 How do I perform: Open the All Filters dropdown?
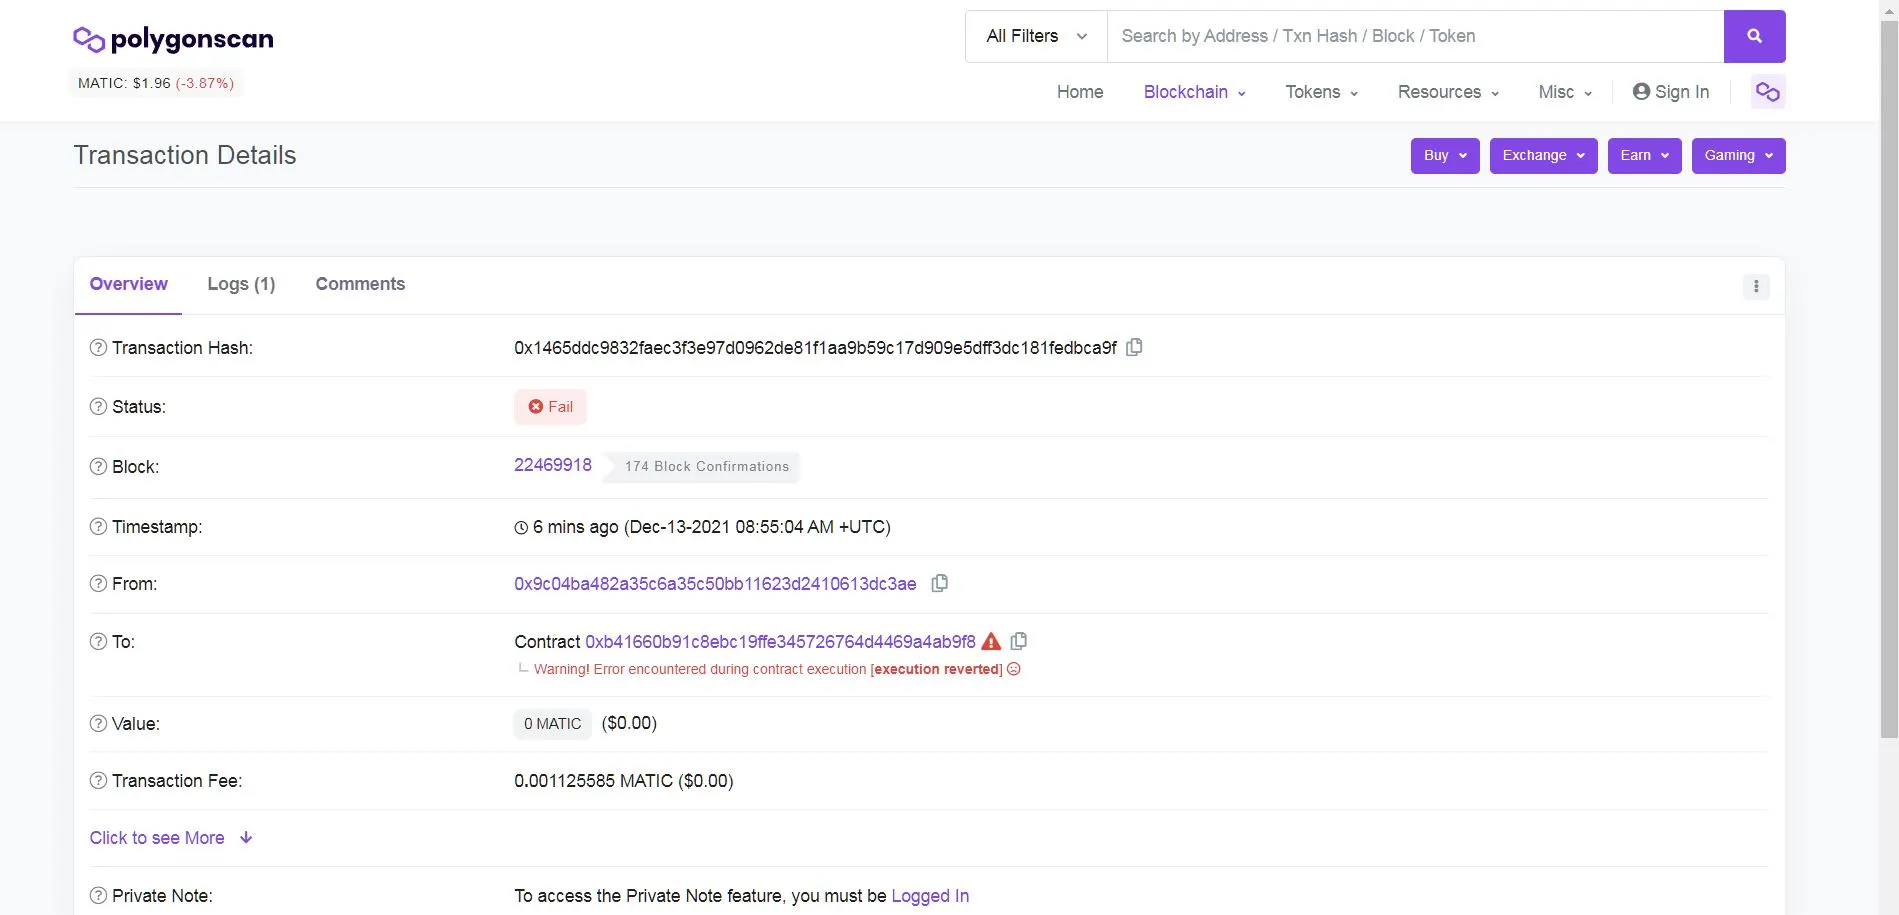[x=1036, y=36]
